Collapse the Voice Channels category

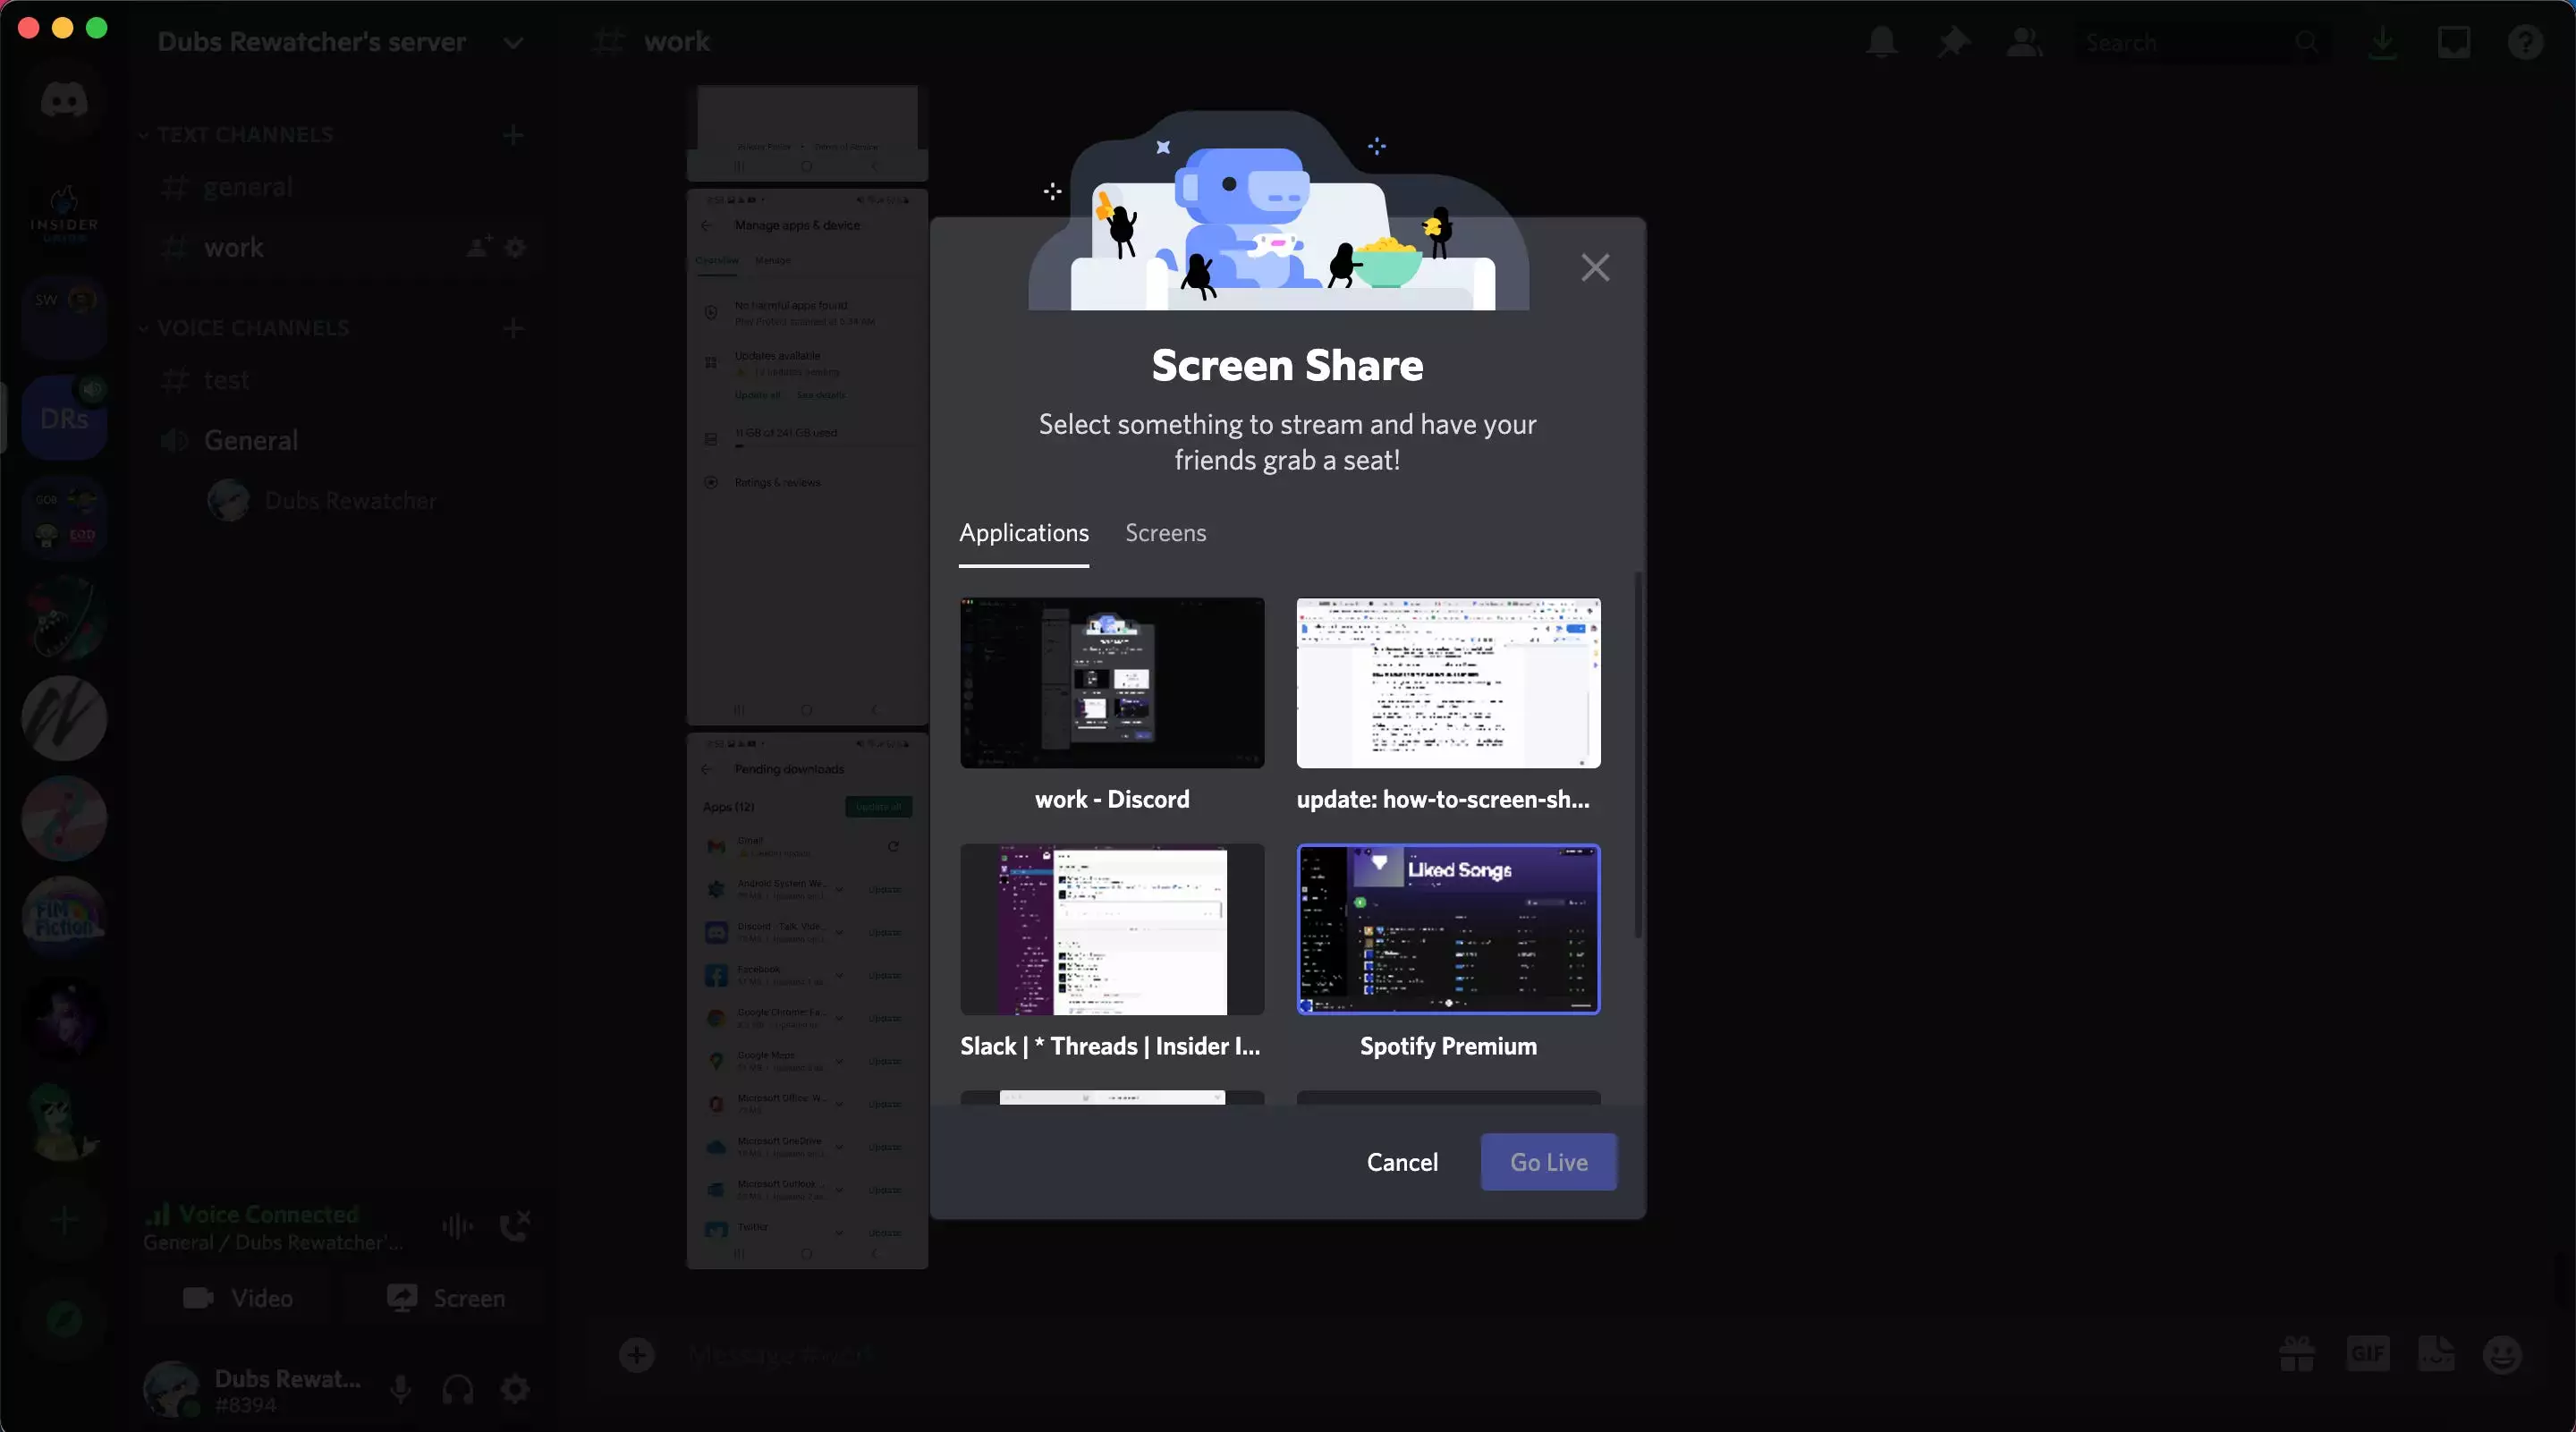(252, 328)
